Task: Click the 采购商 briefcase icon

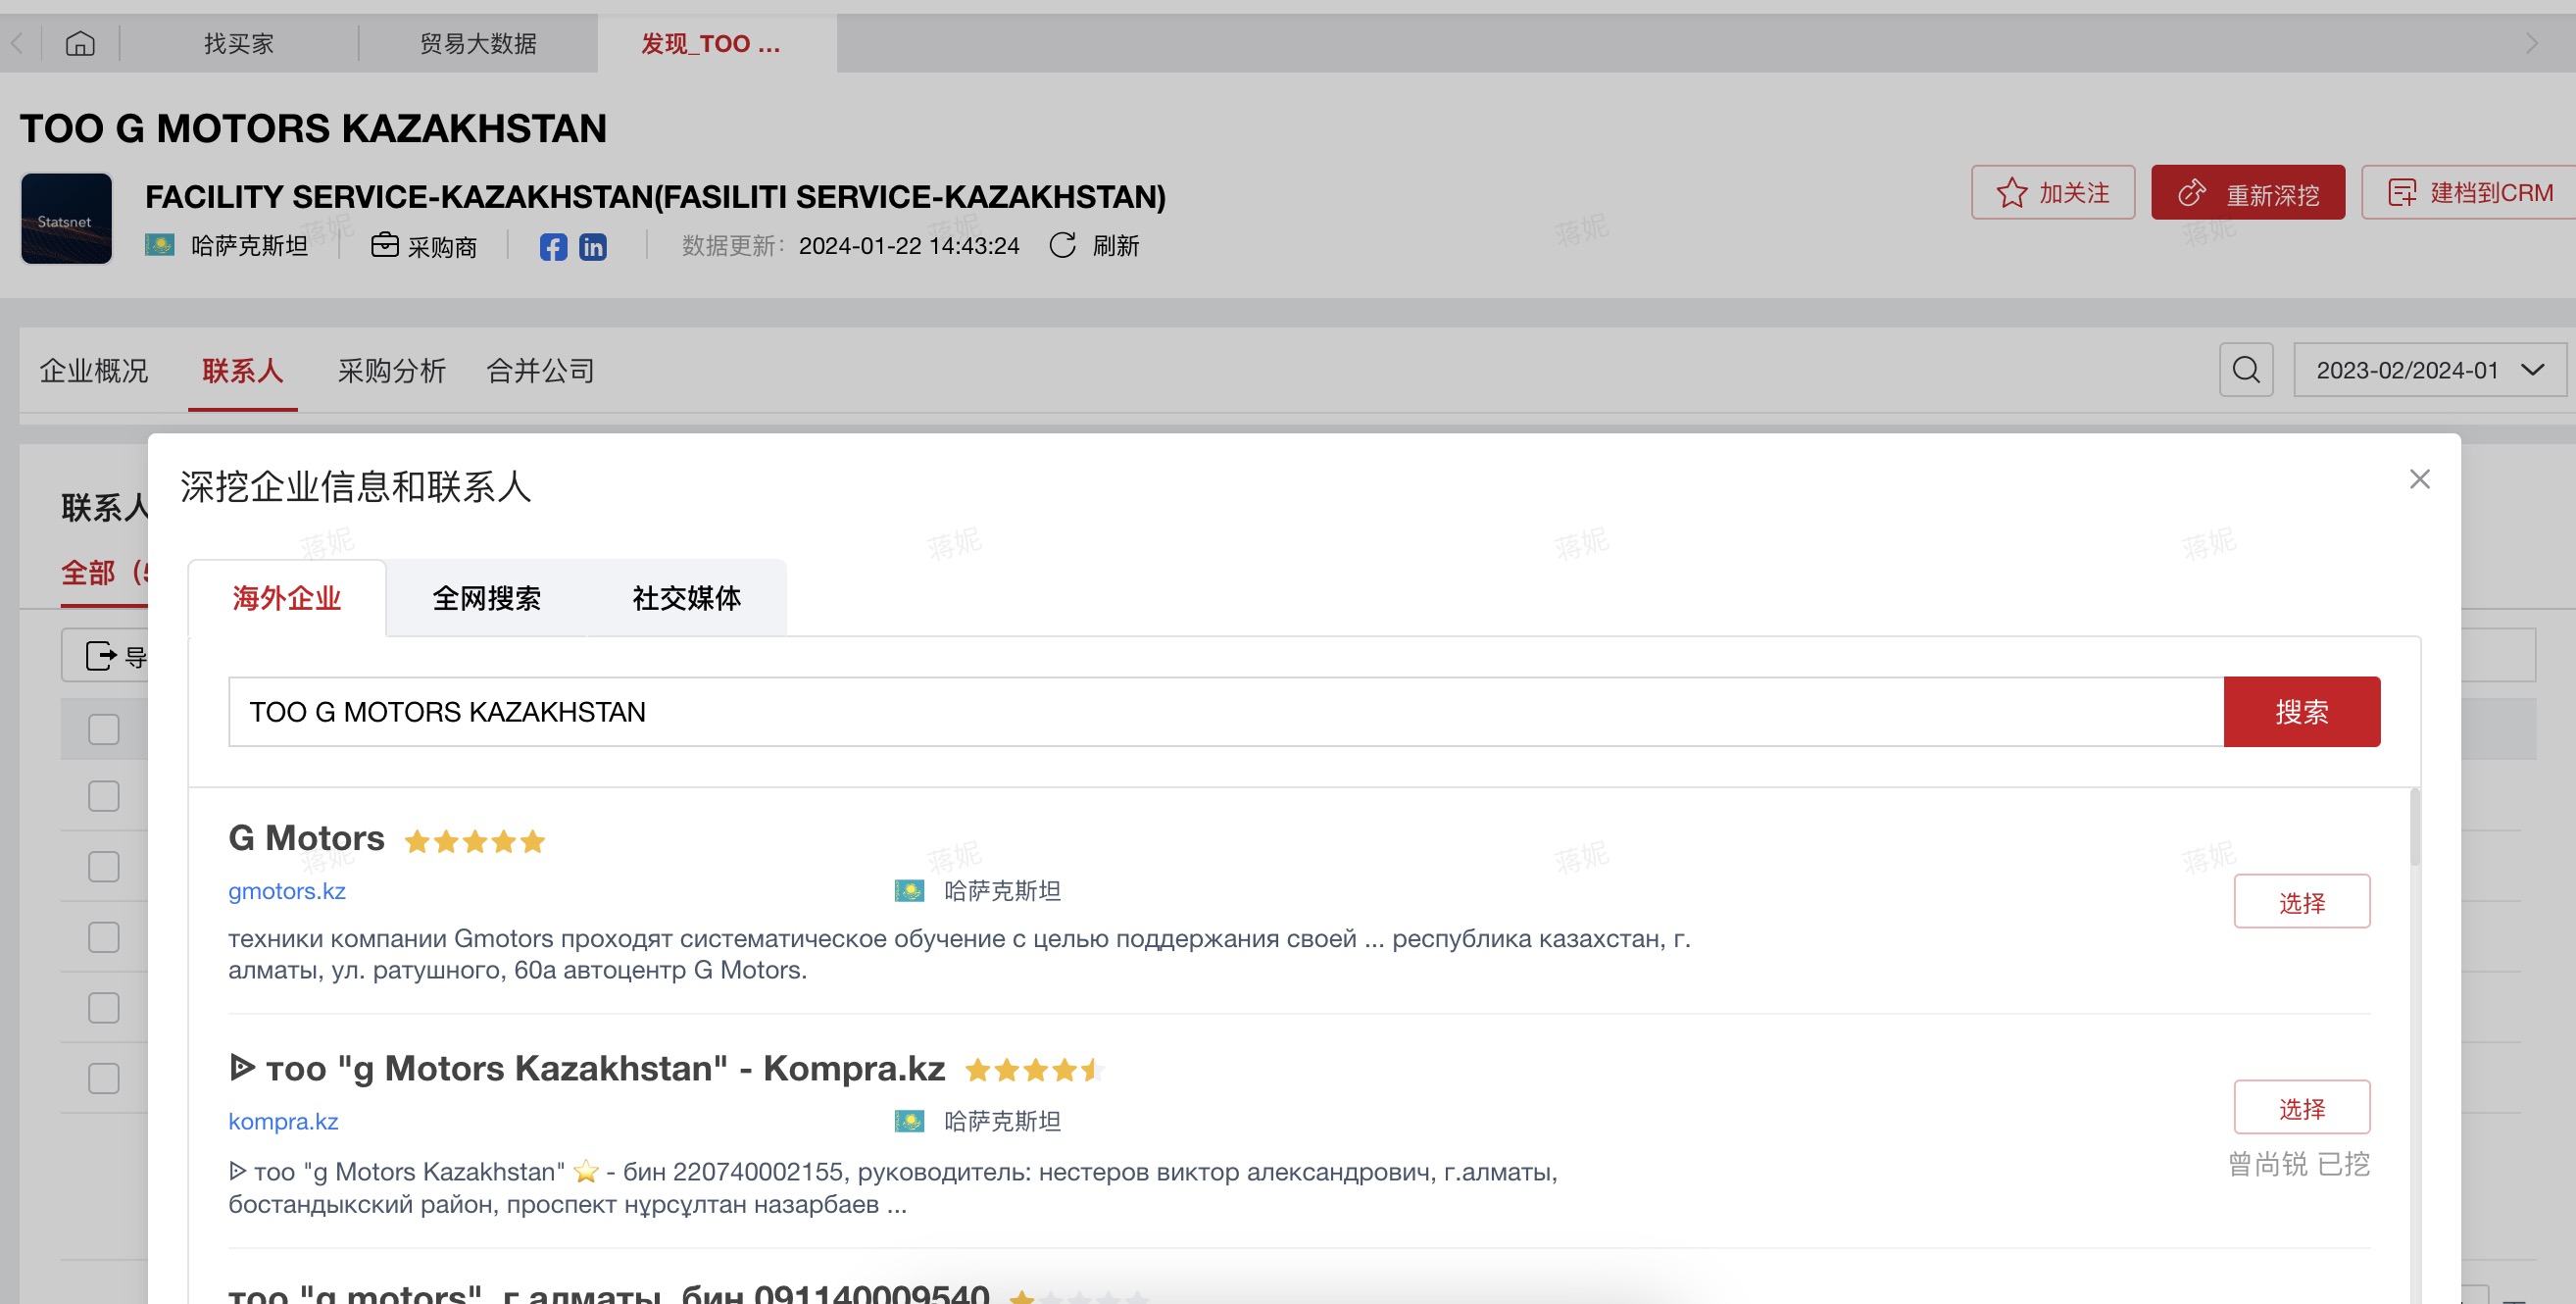Action: [x=385, y=245]
